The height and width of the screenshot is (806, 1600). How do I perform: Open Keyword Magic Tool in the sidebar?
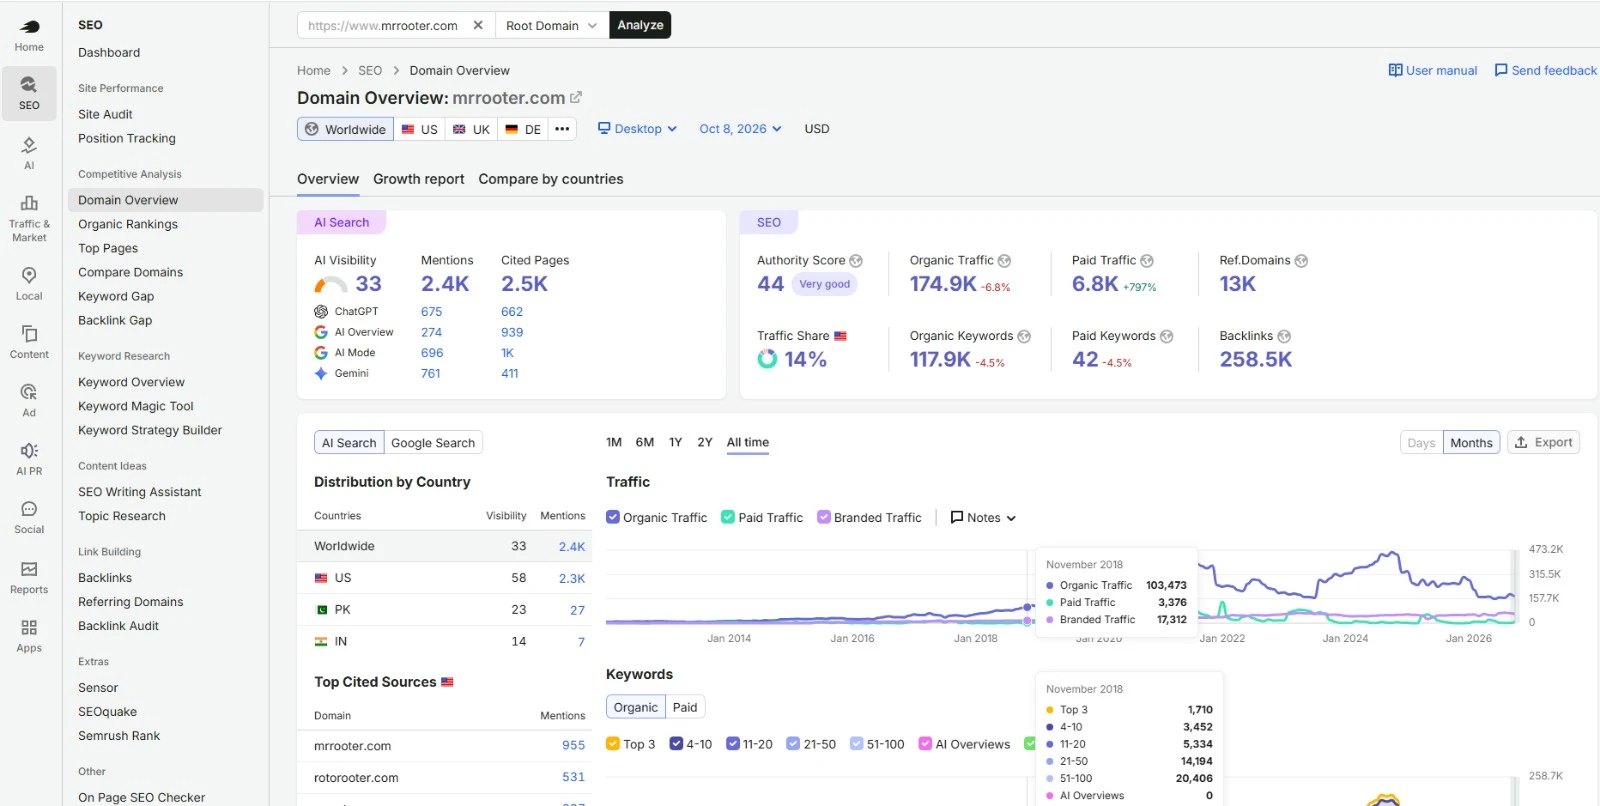click(136, 406)
